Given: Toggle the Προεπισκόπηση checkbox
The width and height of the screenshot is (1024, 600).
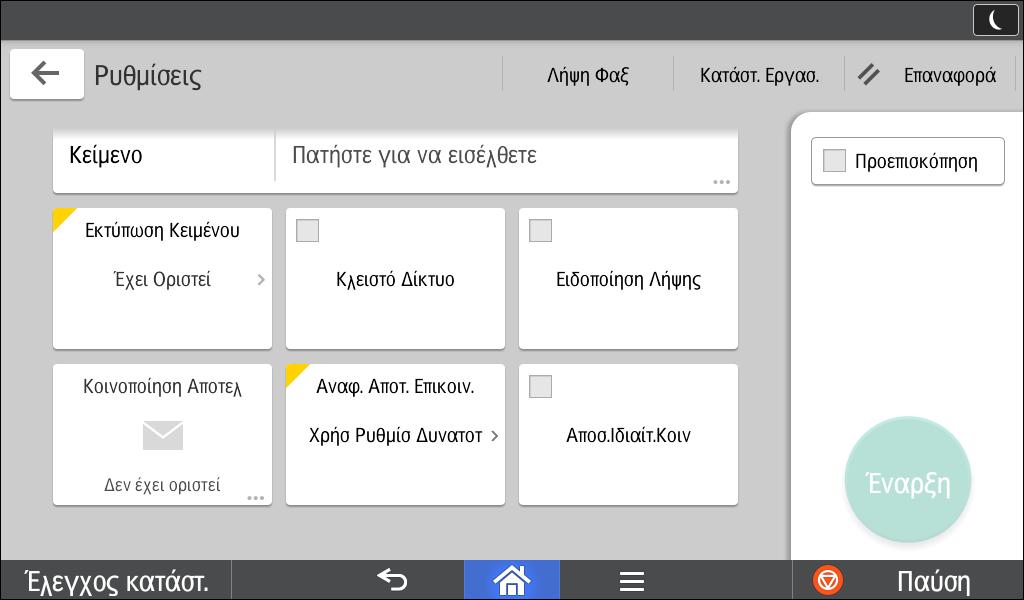Looking at the screenshot, I should tap(835, 161).
